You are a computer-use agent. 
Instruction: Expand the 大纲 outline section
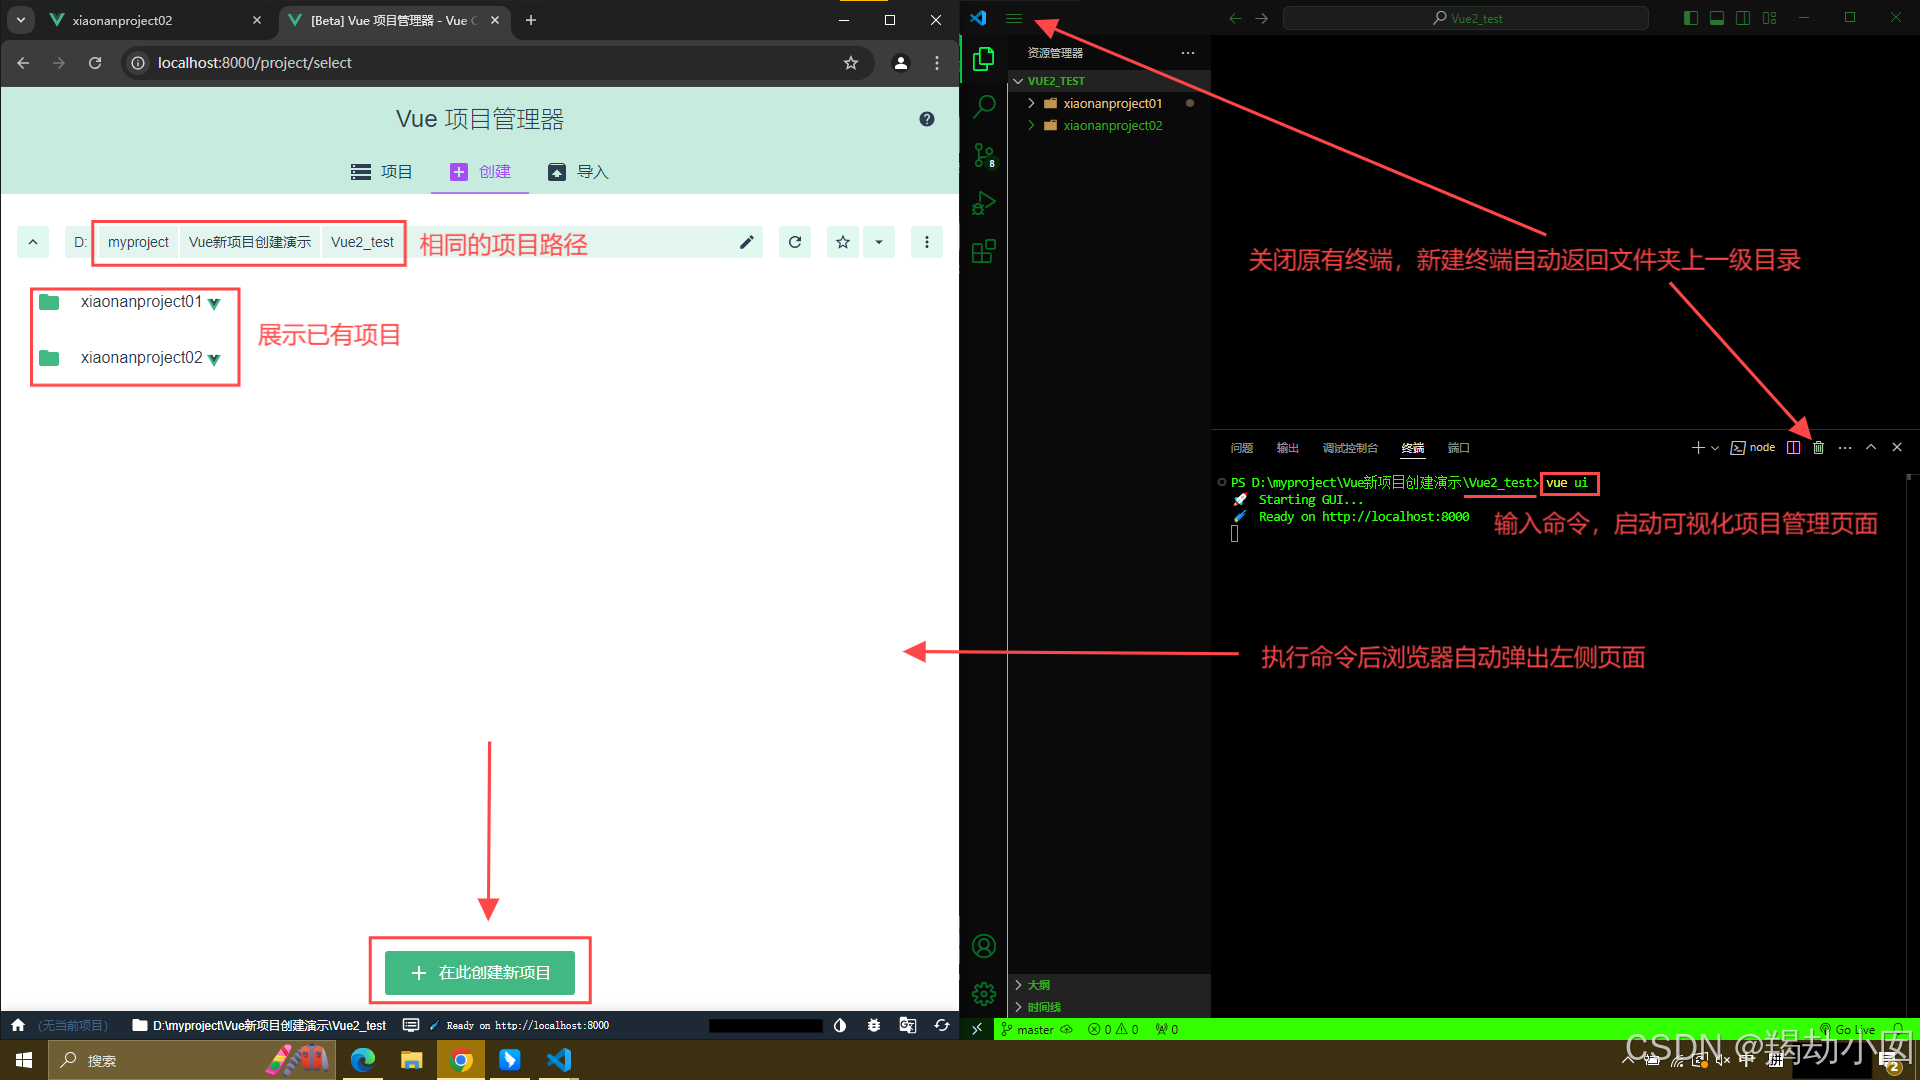click(1038, 985)
